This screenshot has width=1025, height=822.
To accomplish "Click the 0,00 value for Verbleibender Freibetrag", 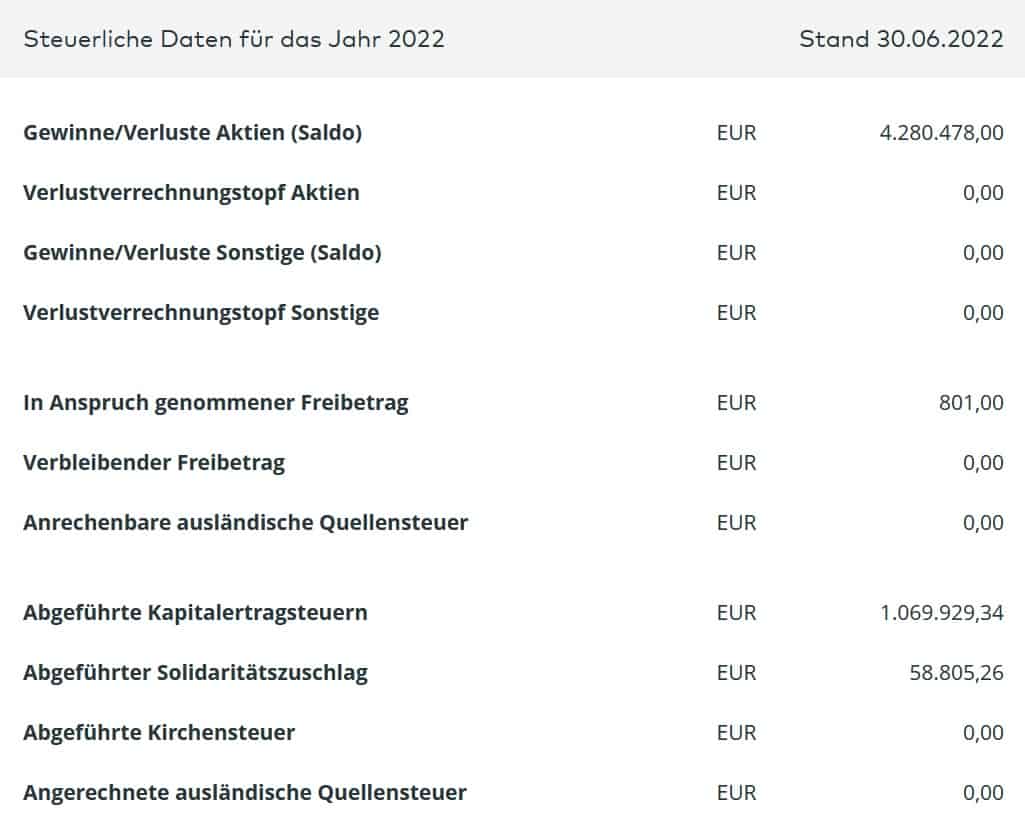I will click(x=983, y=462).
